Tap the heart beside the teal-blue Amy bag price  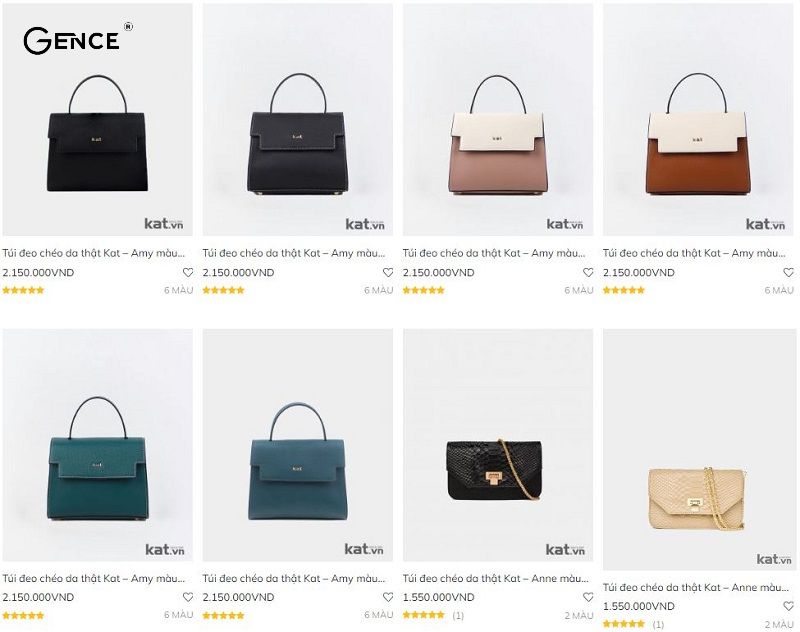(x=388, y=597)
